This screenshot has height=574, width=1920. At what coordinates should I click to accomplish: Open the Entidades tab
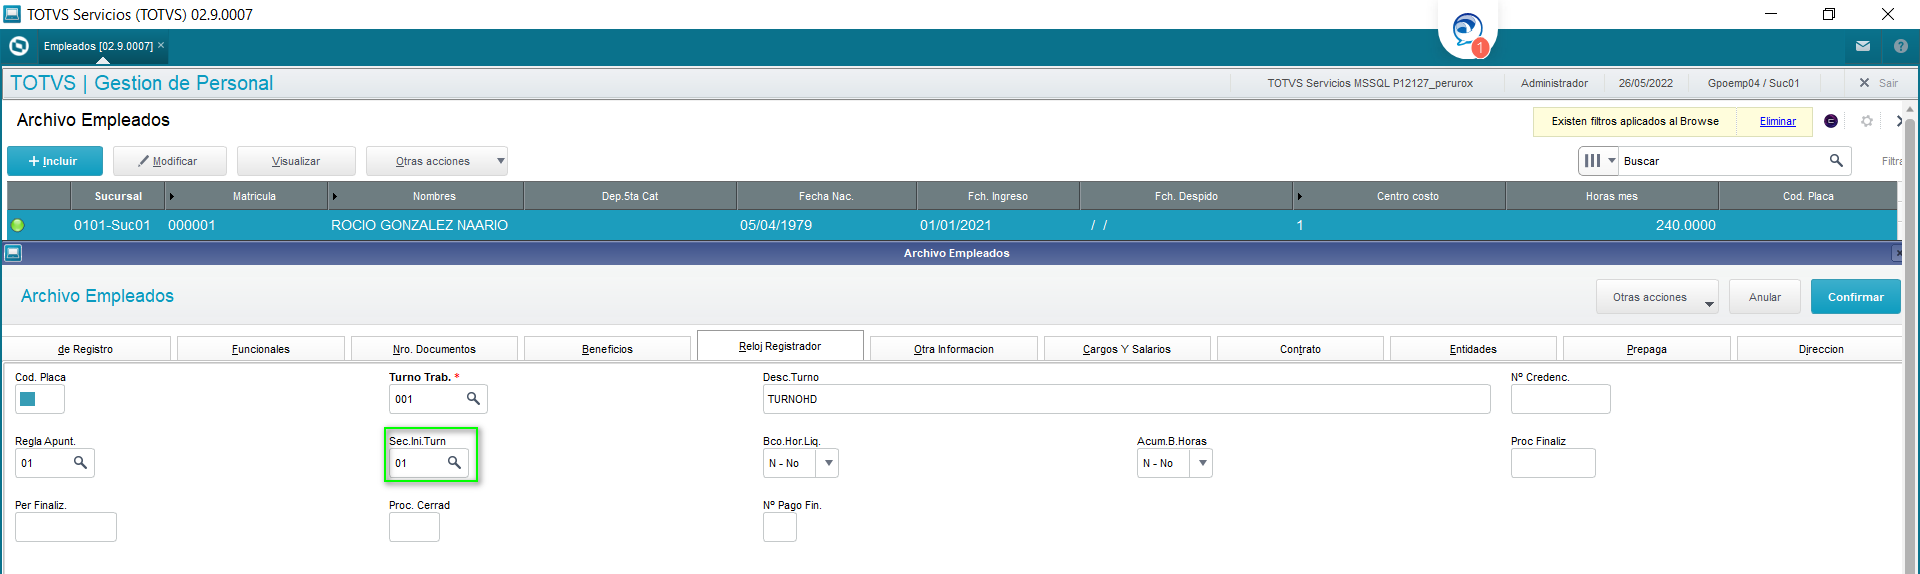[1473, 349]
